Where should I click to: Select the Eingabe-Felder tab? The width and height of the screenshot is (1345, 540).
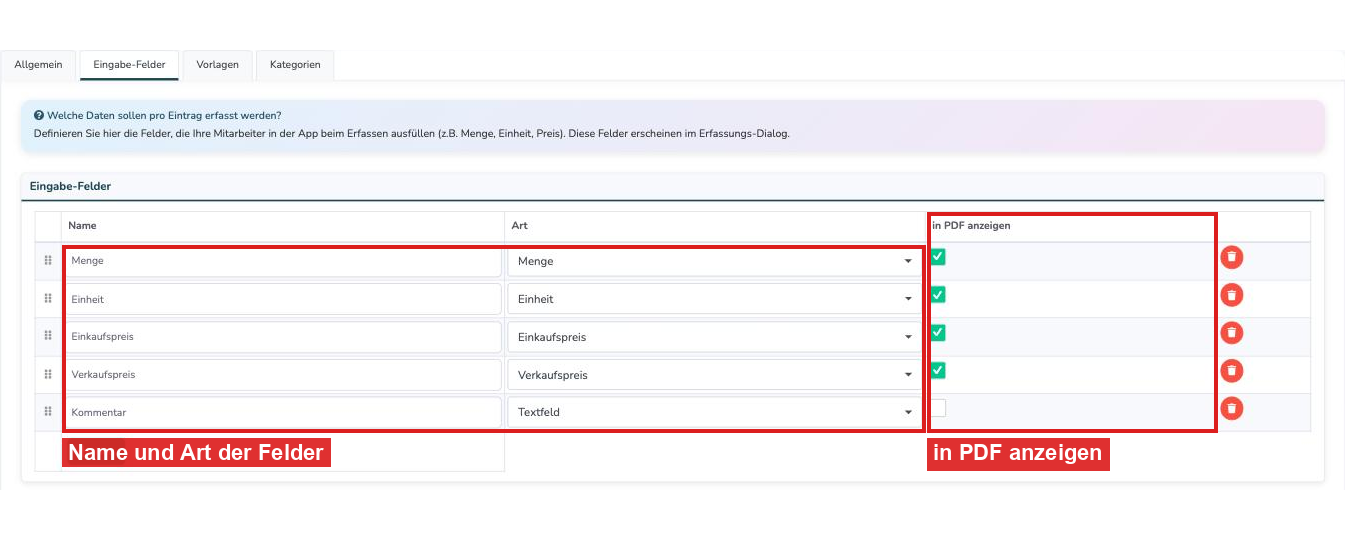(129, 65)
